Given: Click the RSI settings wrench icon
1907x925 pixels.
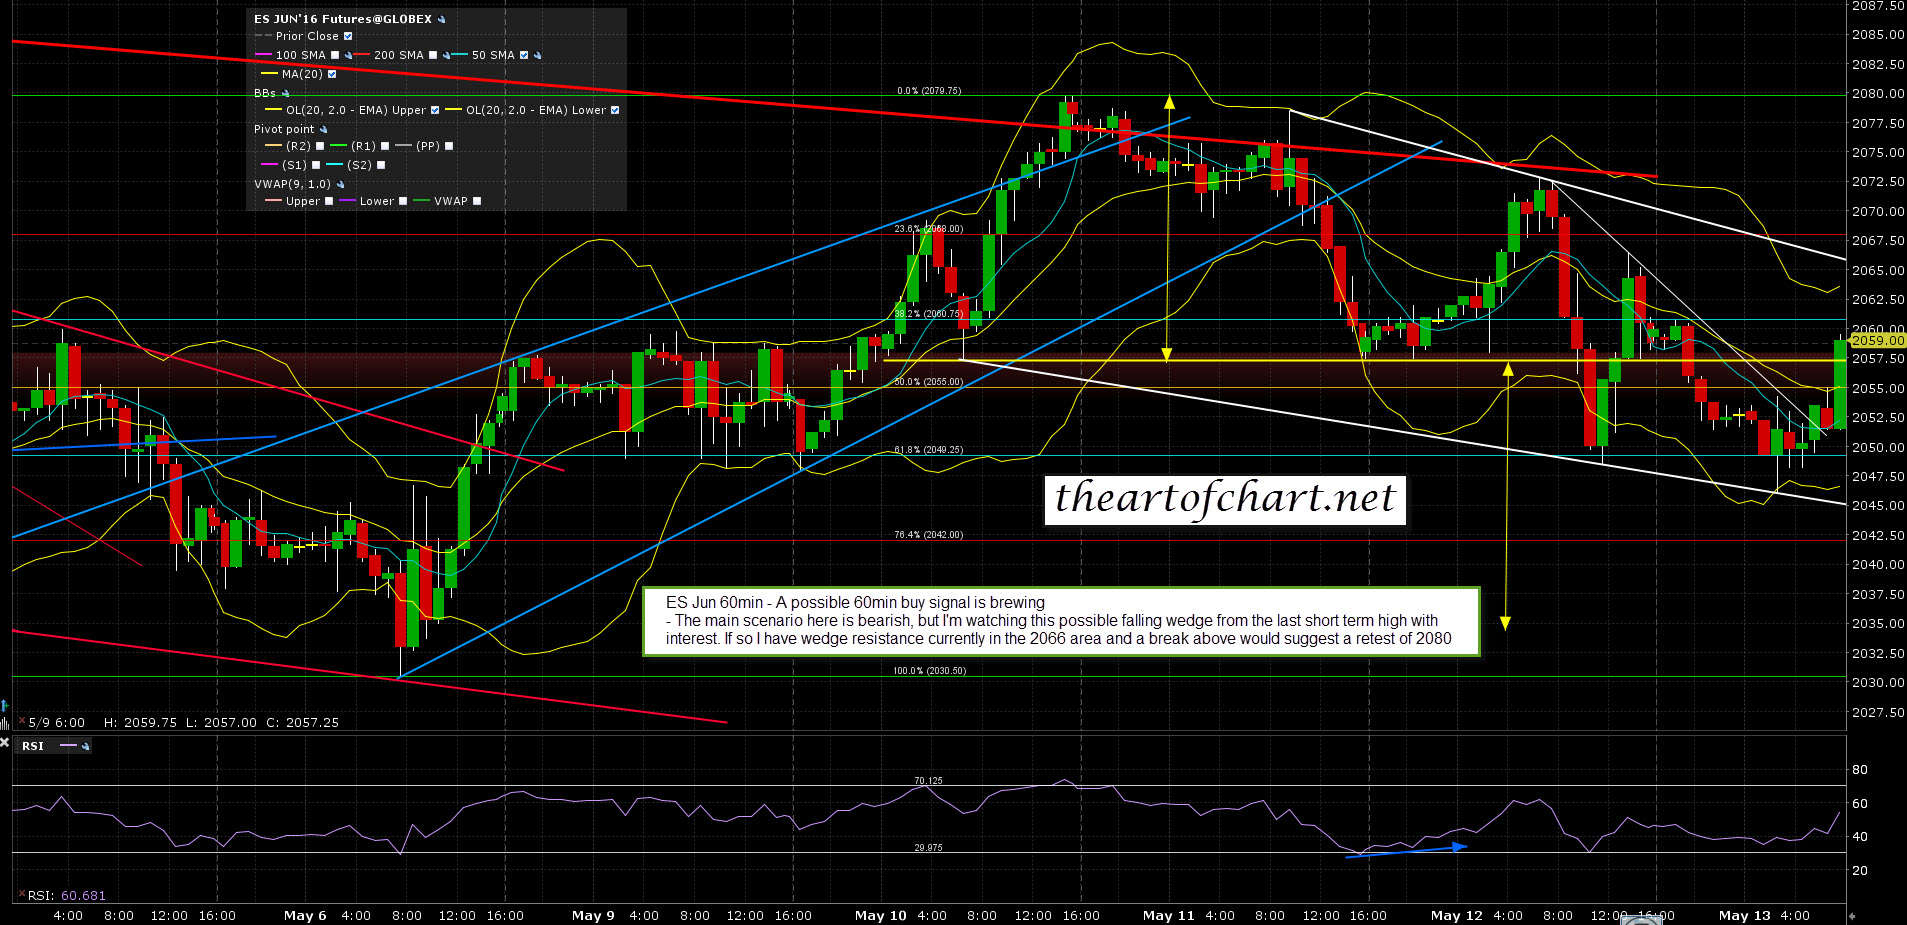Looking at the screenshot, I should [x=85, y=746].
